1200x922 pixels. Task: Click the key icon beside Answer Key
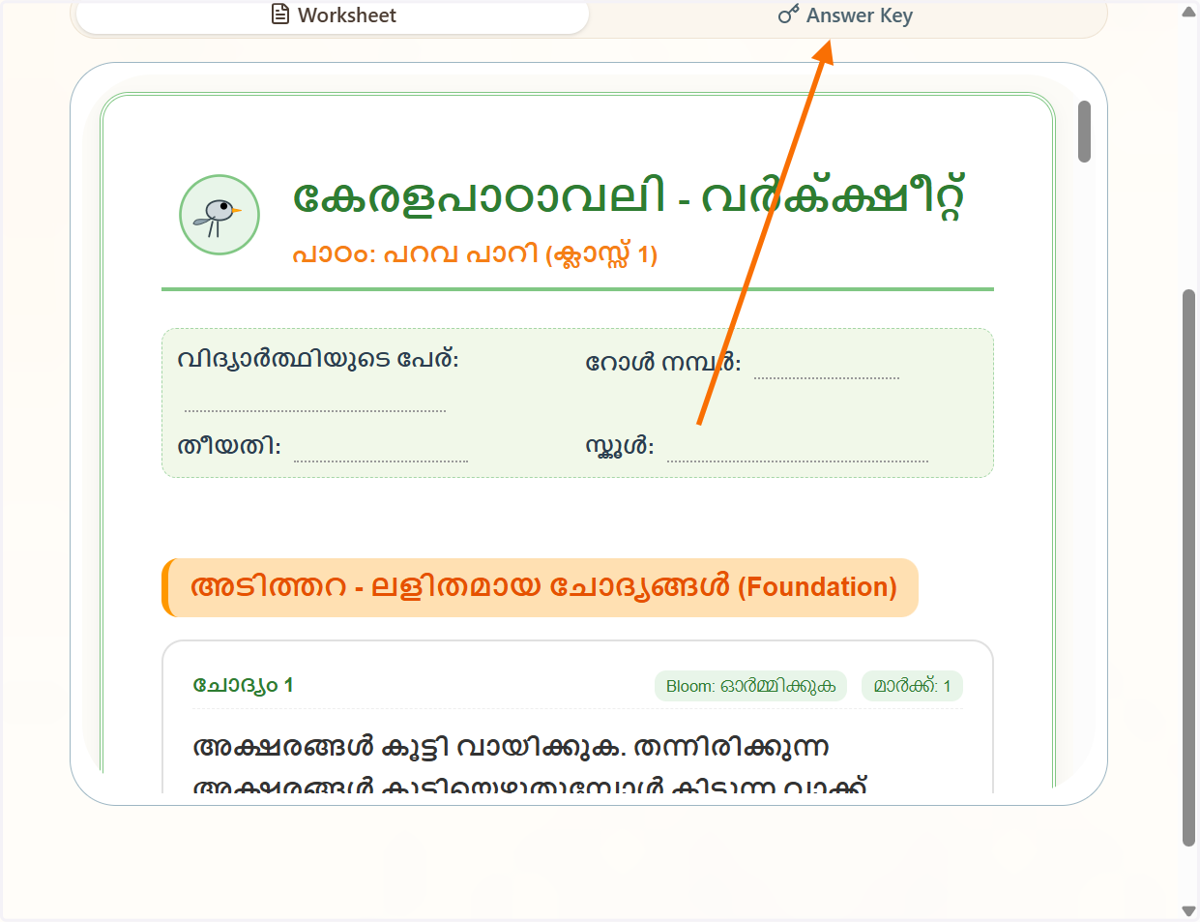point(789,15)
